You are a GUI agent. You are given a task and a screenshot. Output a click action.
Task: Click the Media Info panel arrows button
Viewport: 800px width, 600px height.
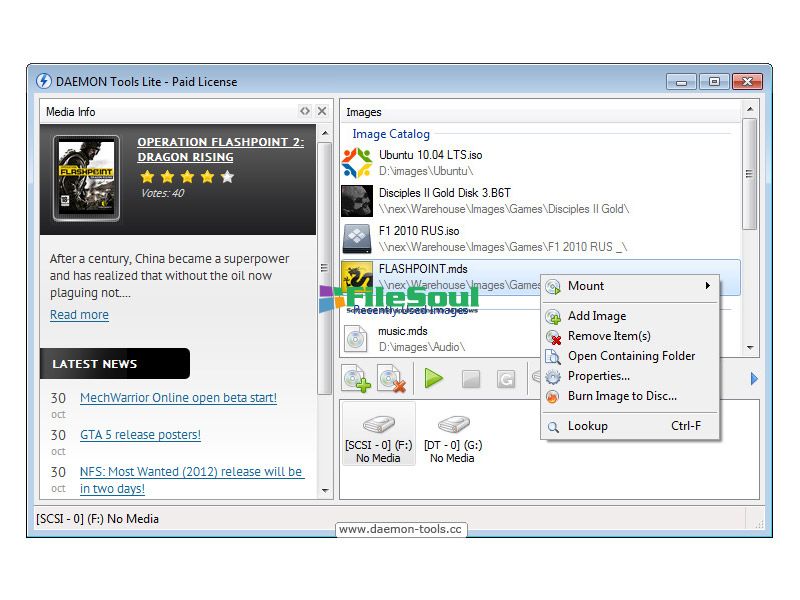[305, 111]
